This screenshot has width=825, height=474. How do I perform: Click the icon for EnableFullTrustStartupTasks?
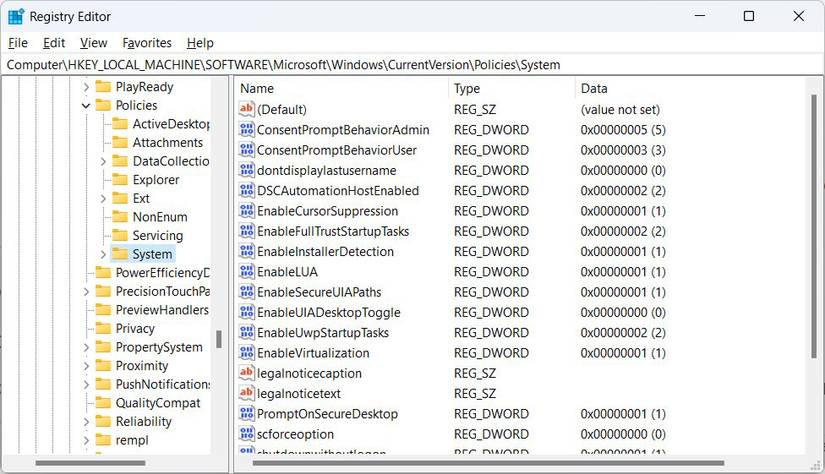click(246, 231)
